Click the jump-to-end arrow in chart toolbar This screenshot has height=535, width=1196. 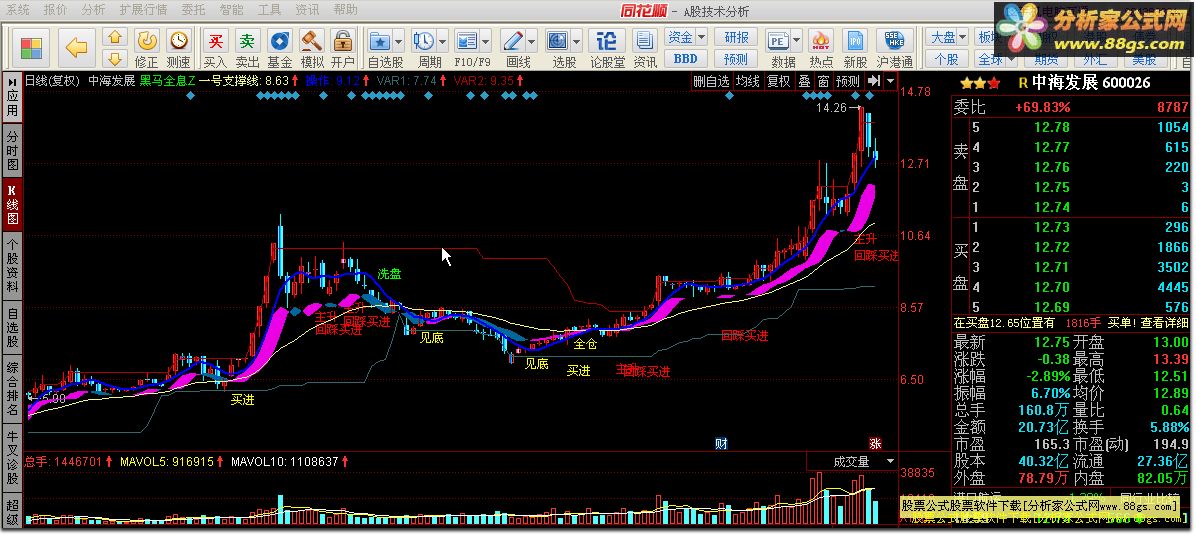point(875,81)
